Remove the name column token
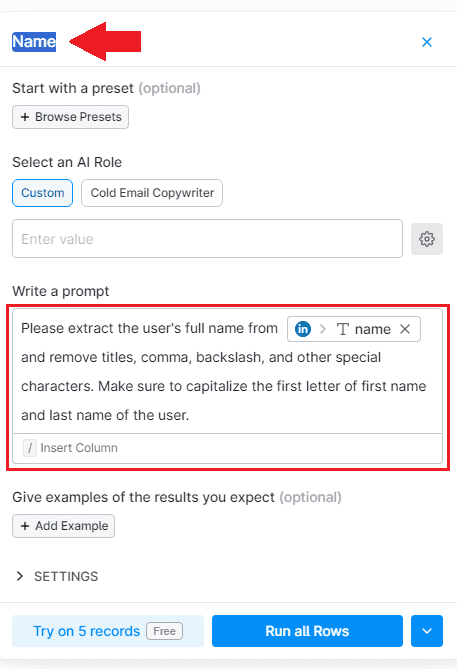This screenshot has height=669, width=457. tap(405, 329)
